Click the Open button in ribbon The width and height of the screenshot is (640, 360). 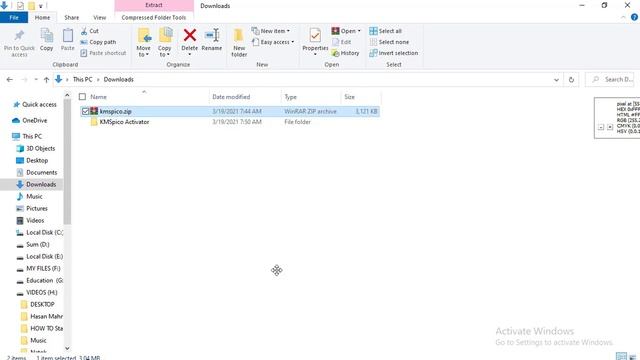click(346, 31)
